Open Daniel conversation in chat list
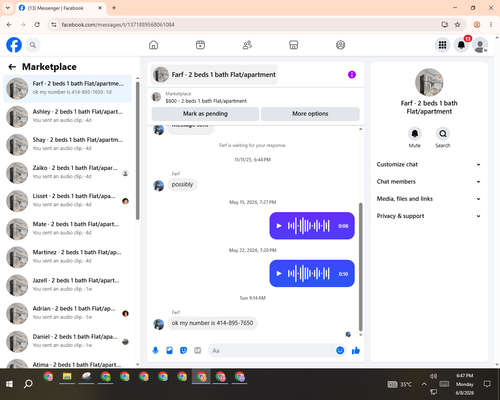Image resolution: width=500 pixels, height=400 pixels. click(68, 342)
